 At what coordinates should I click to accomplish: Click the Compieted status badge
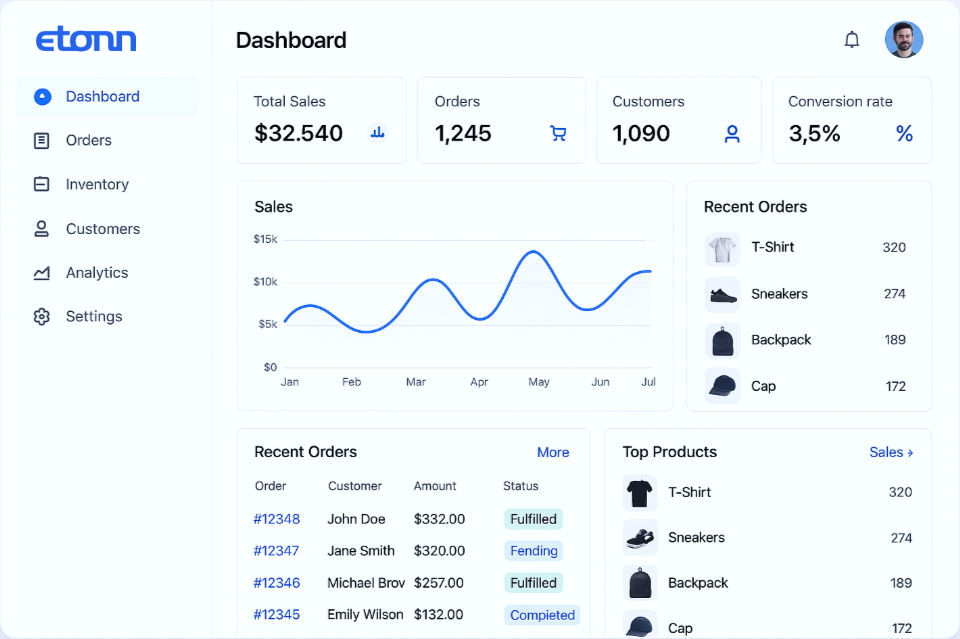(x=542, y=615)
